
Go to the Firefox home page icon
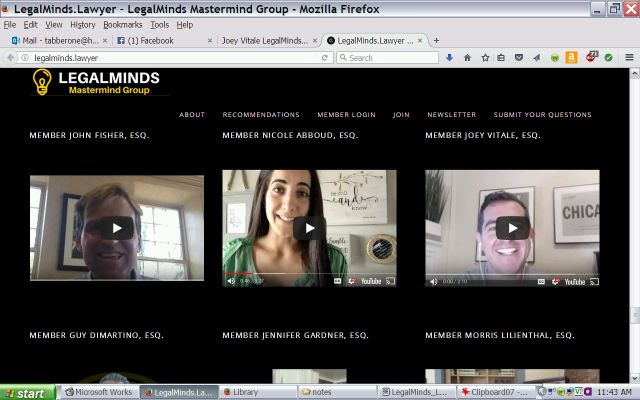point(467,58)
